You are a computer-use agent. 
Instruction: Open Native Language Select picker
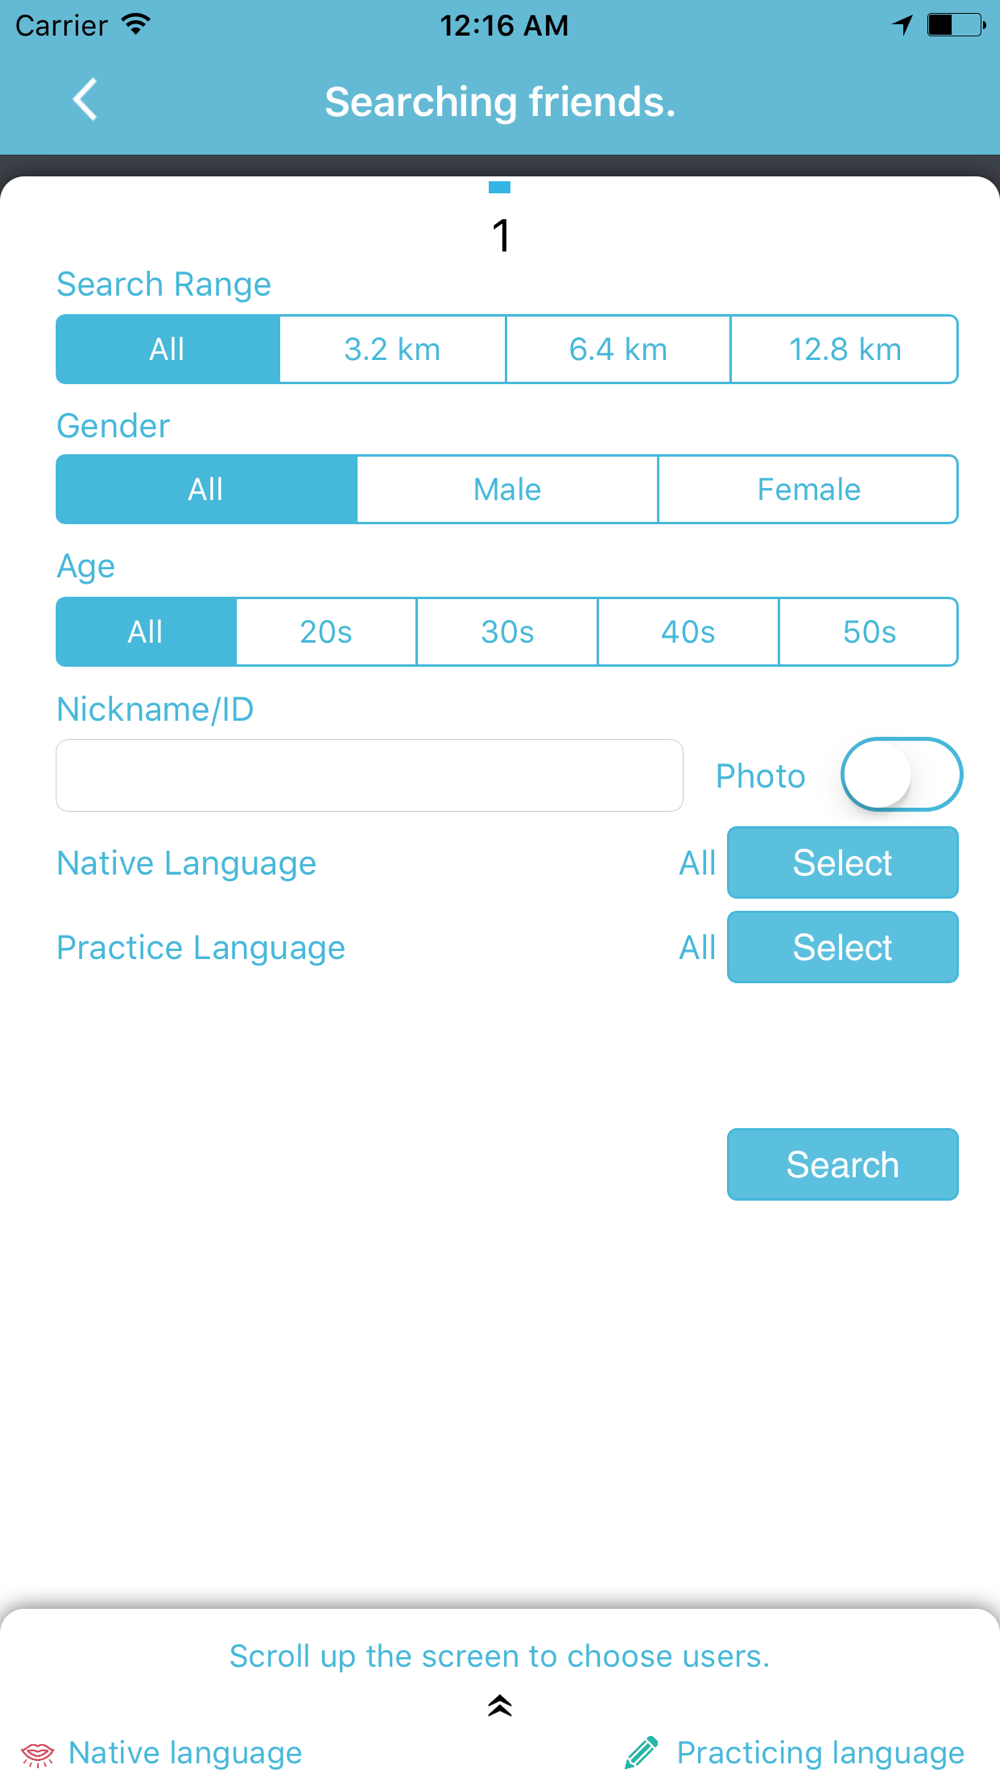click(x=842, y=863)
